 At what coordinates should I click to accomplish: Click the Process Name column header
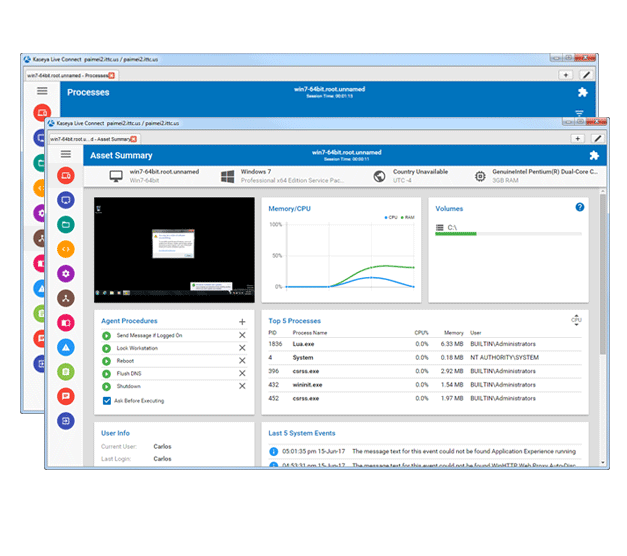pyautogui.click(x=310, y=333)
